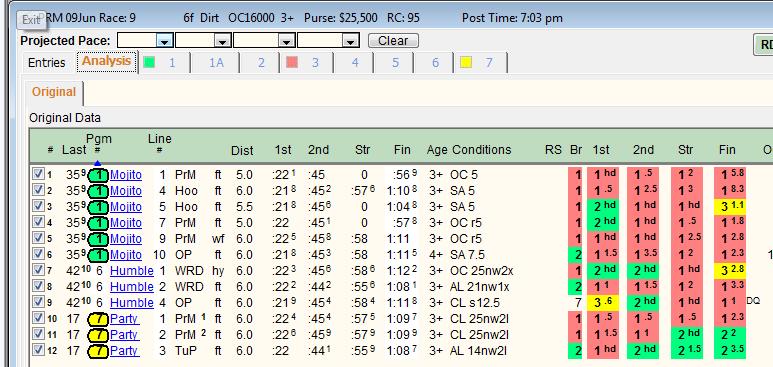This screenshot has height=367, width=773.
Task: Sort by the Conditions column header
Action: click(482, 149)
